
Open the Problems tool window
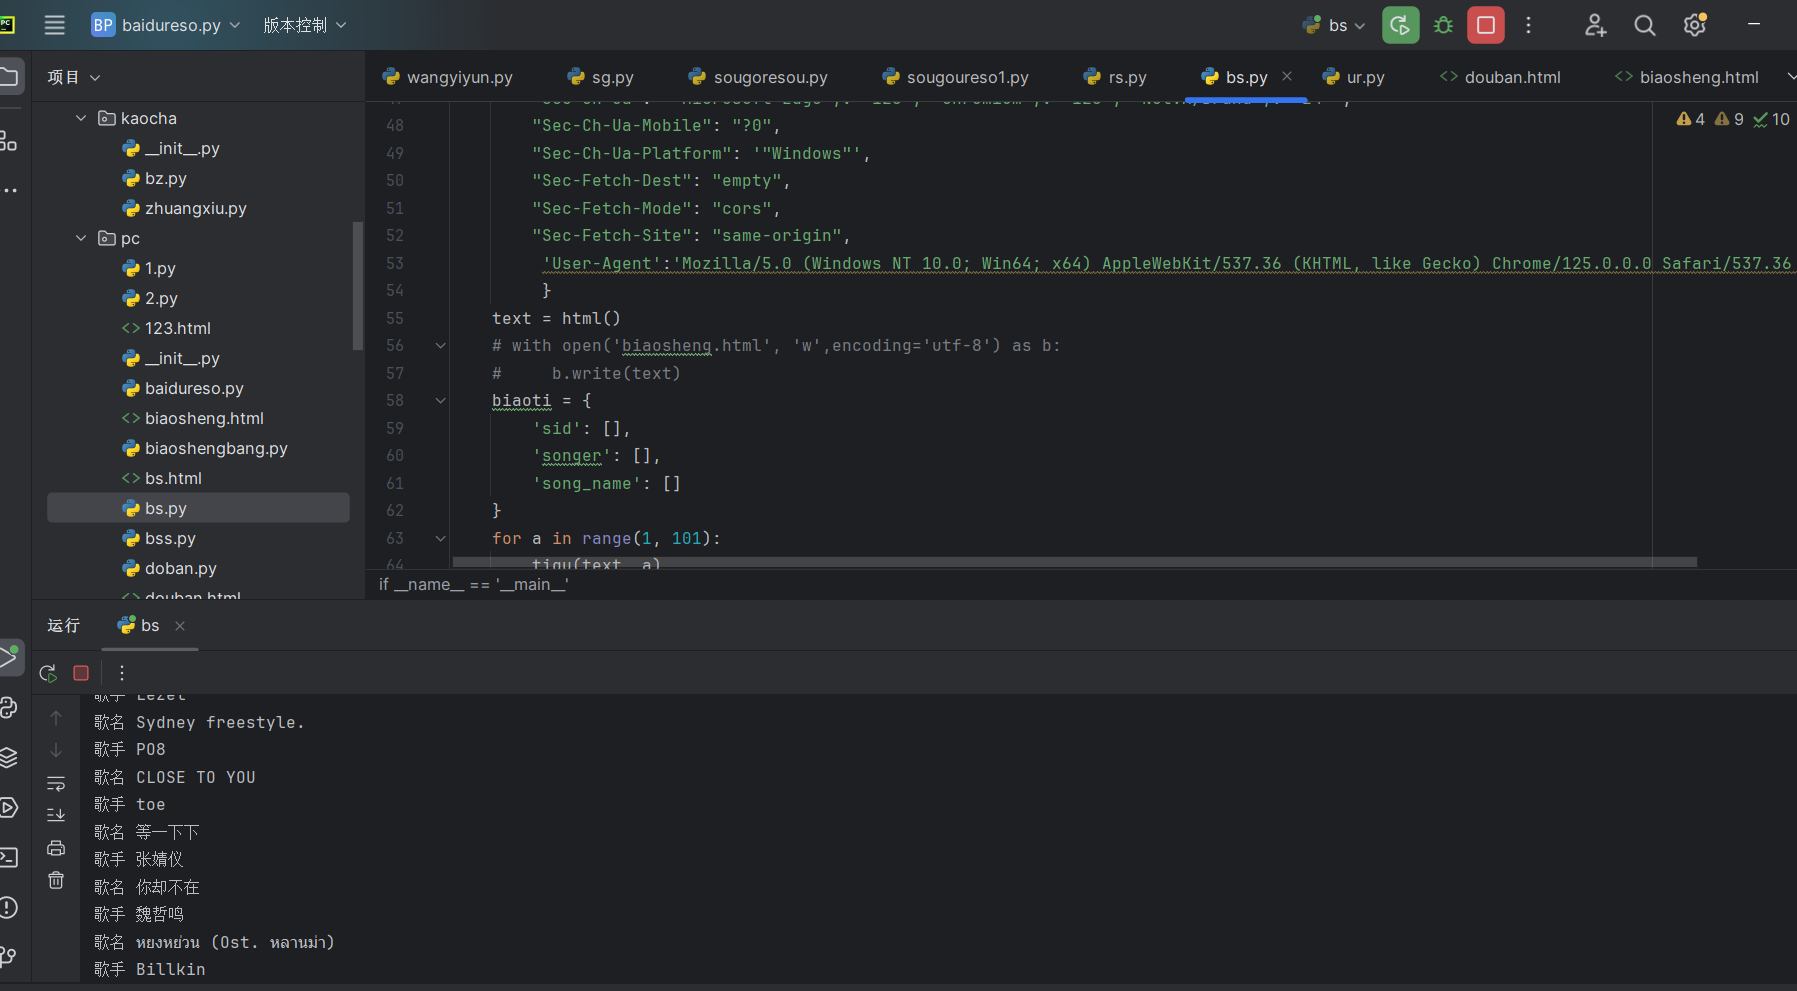coord(9,907)
